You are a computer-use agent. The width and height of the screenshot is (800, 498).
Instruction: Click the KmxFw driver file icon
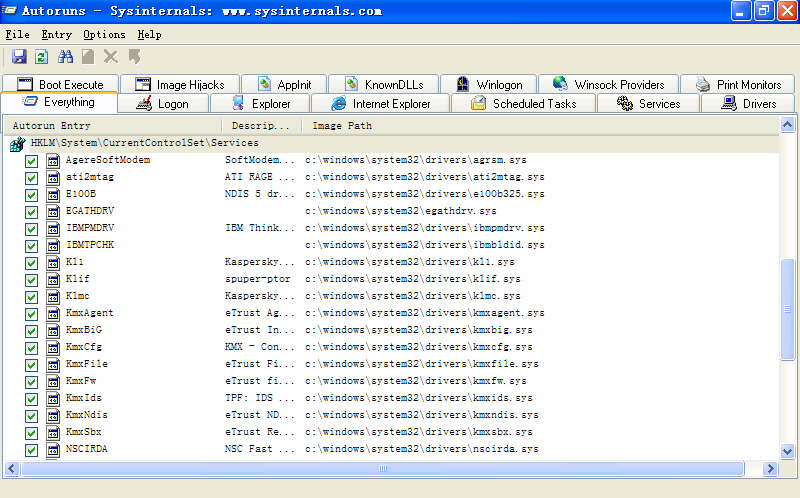[x=53, y=382]
